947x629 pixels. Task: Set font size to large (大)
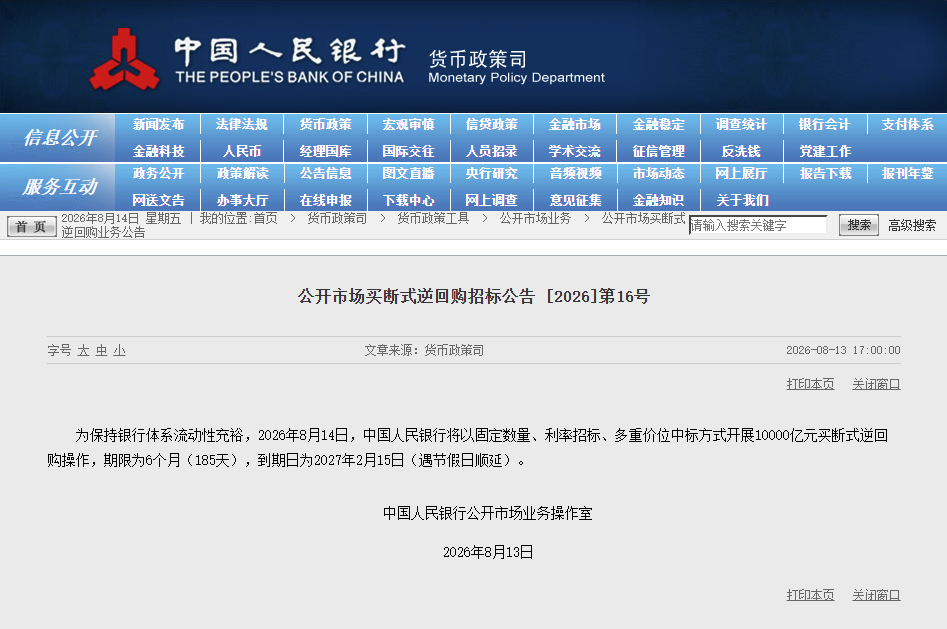[x=83, y=350]
